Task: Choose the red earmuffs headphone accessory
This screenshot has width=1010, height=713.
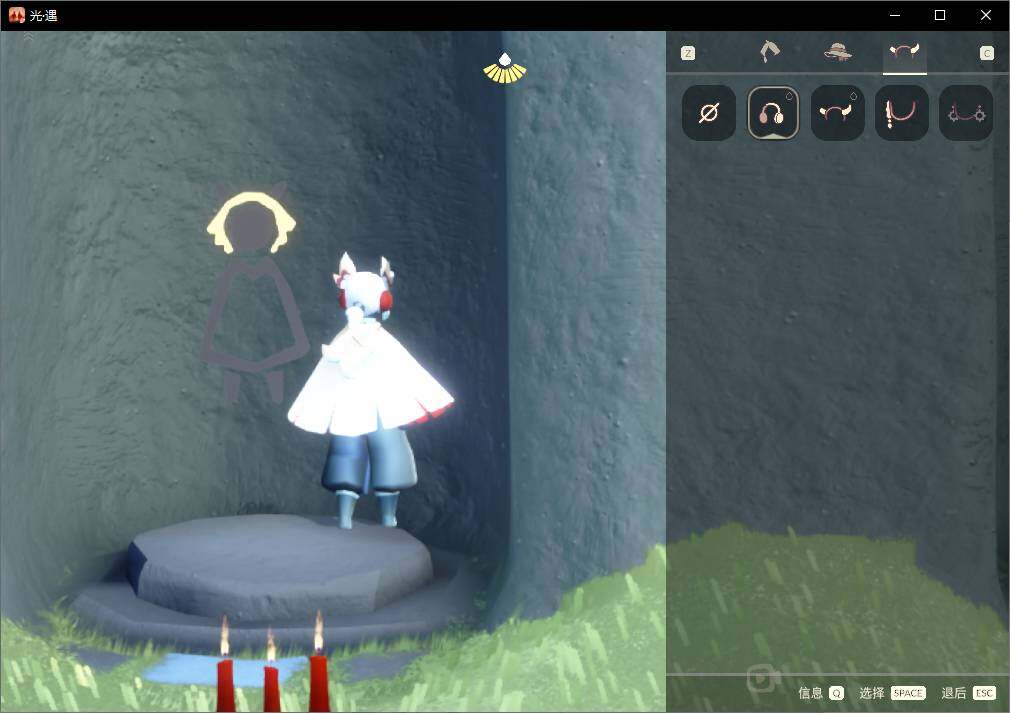Action: [x=773, y=113]
